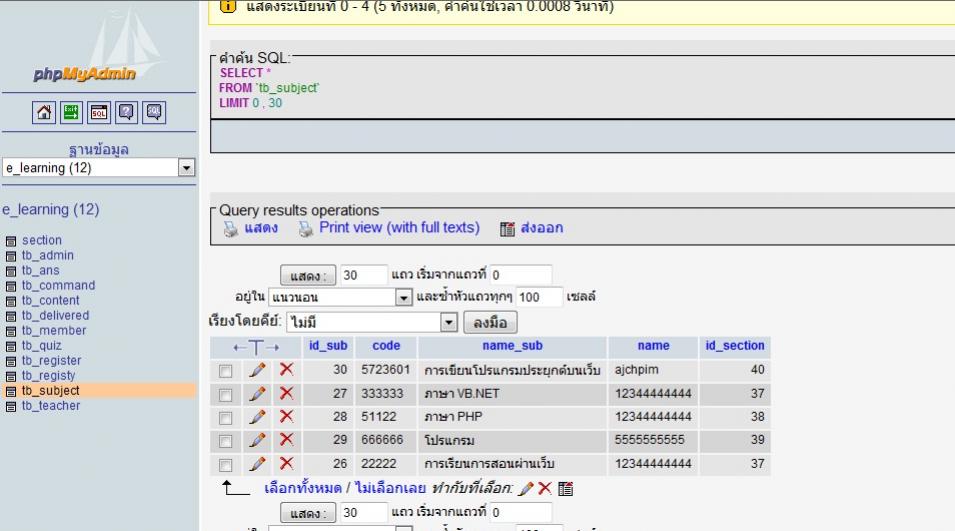Open tb_command table in sidebar
955x531 pixels.
(58, 286)
